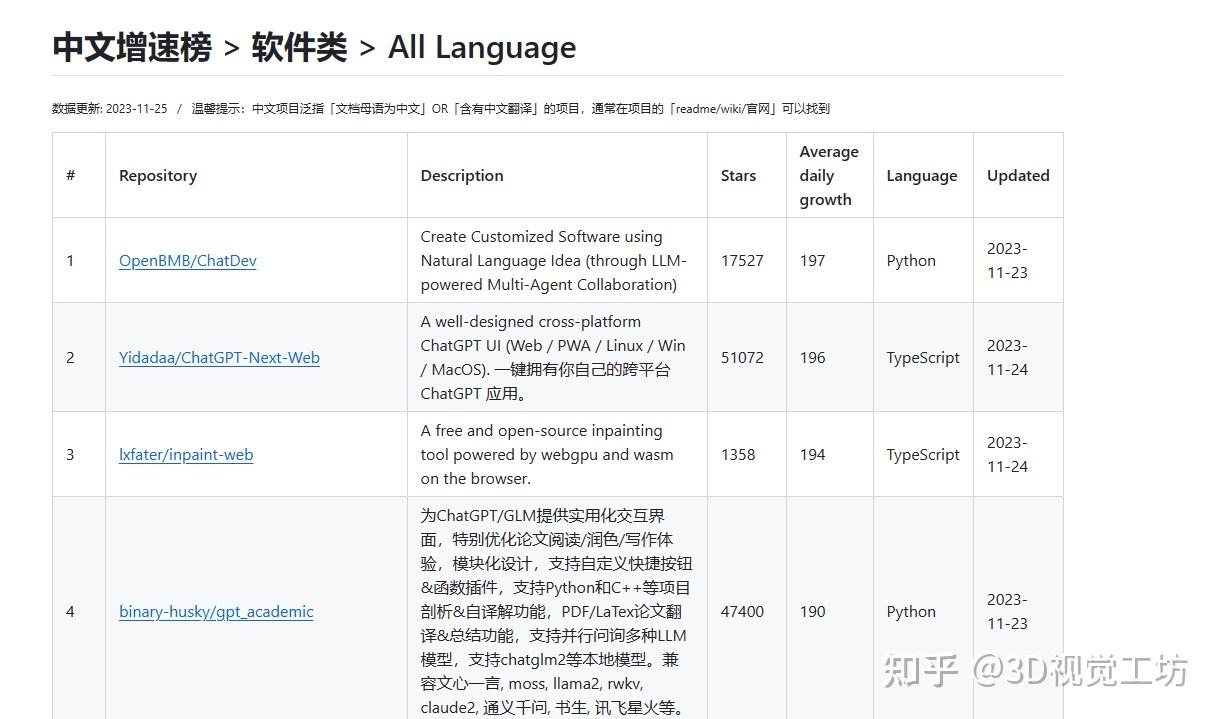1219x719 pixels.
Task: Click inpaint-web's update date 2023-11-24
Action: click(1008, 454)
